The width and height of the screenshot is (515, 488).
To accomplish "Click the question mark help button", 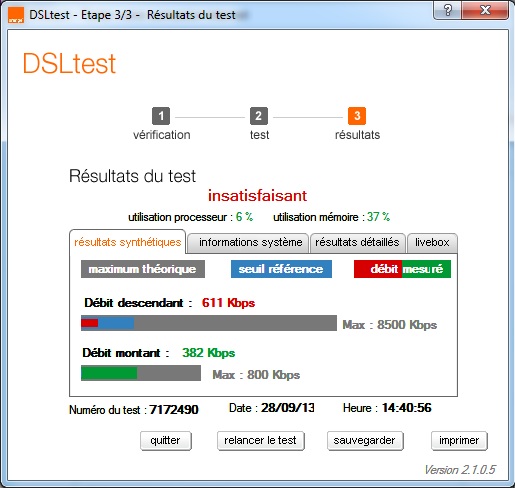I will click(448, 10).
